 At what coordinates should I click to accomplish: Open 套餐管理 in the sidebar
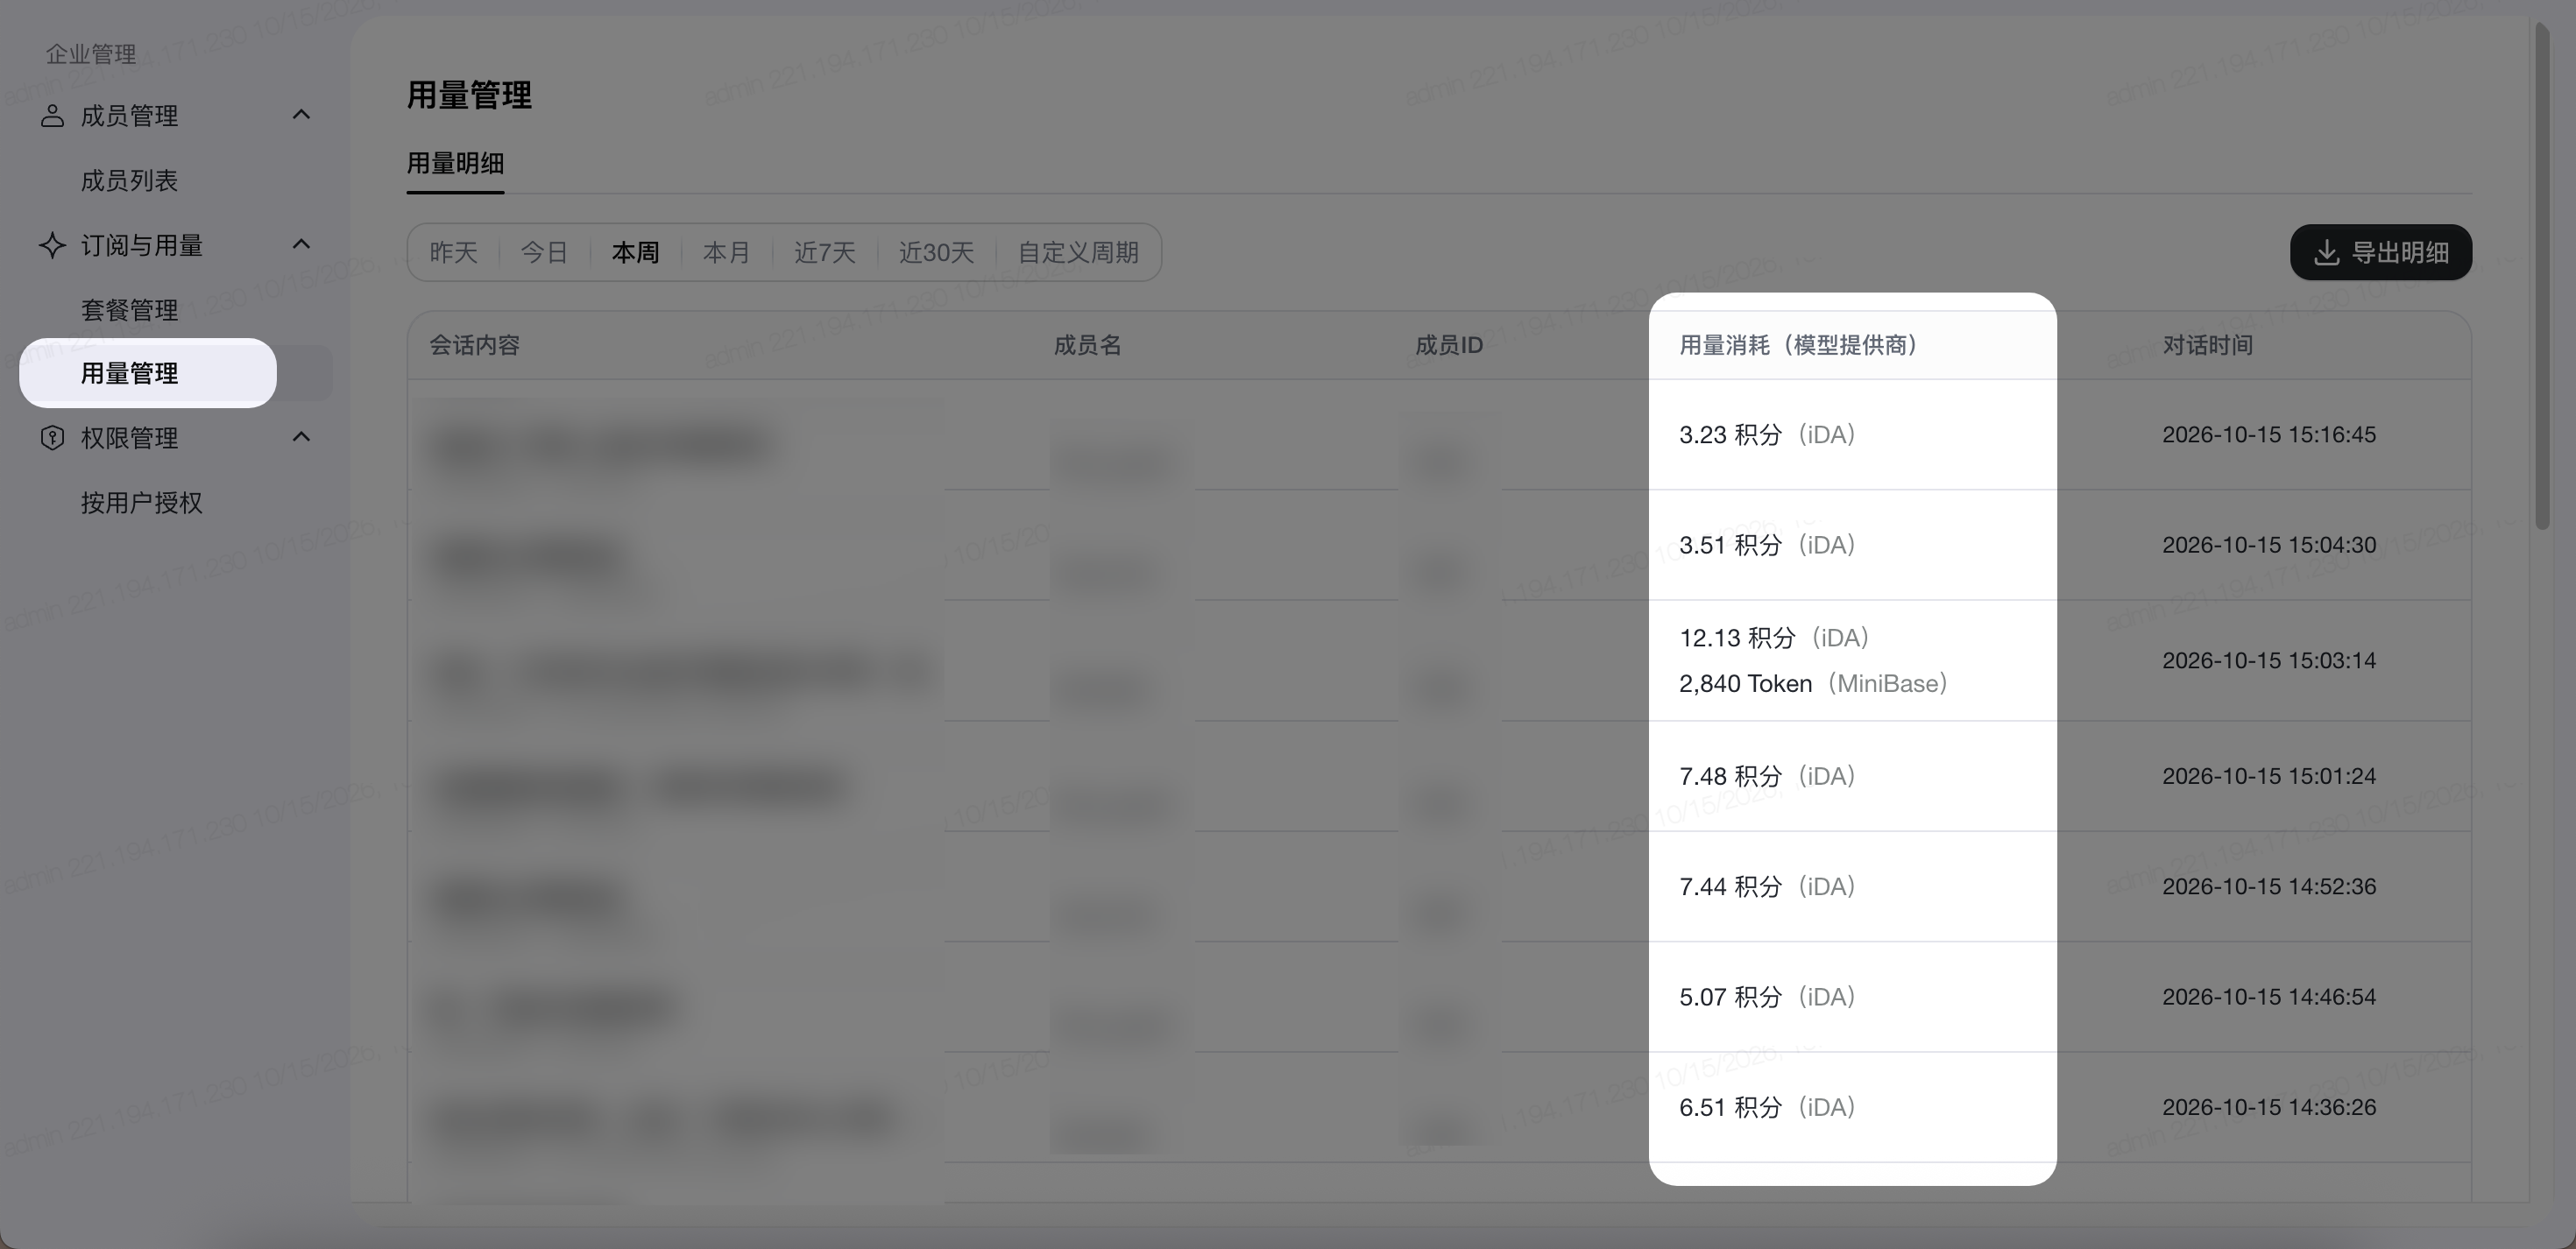(129, 310)
